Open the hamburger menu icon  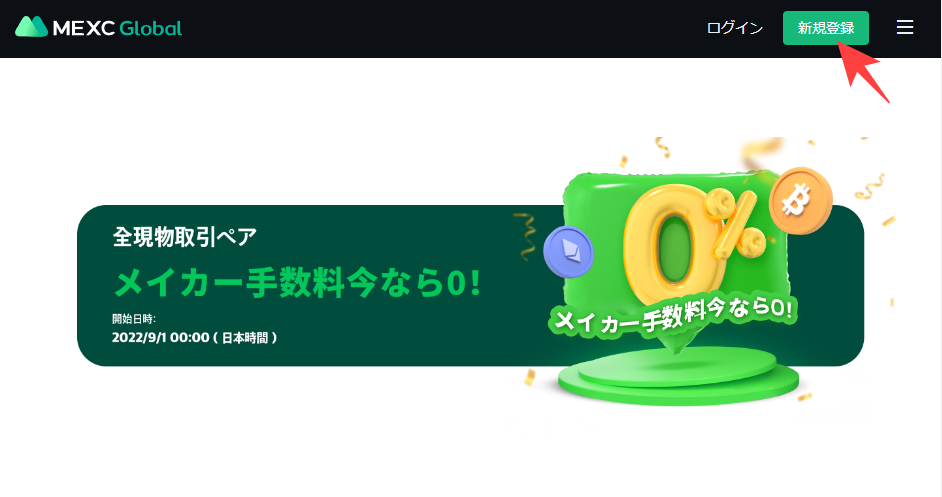pos(905,27)
